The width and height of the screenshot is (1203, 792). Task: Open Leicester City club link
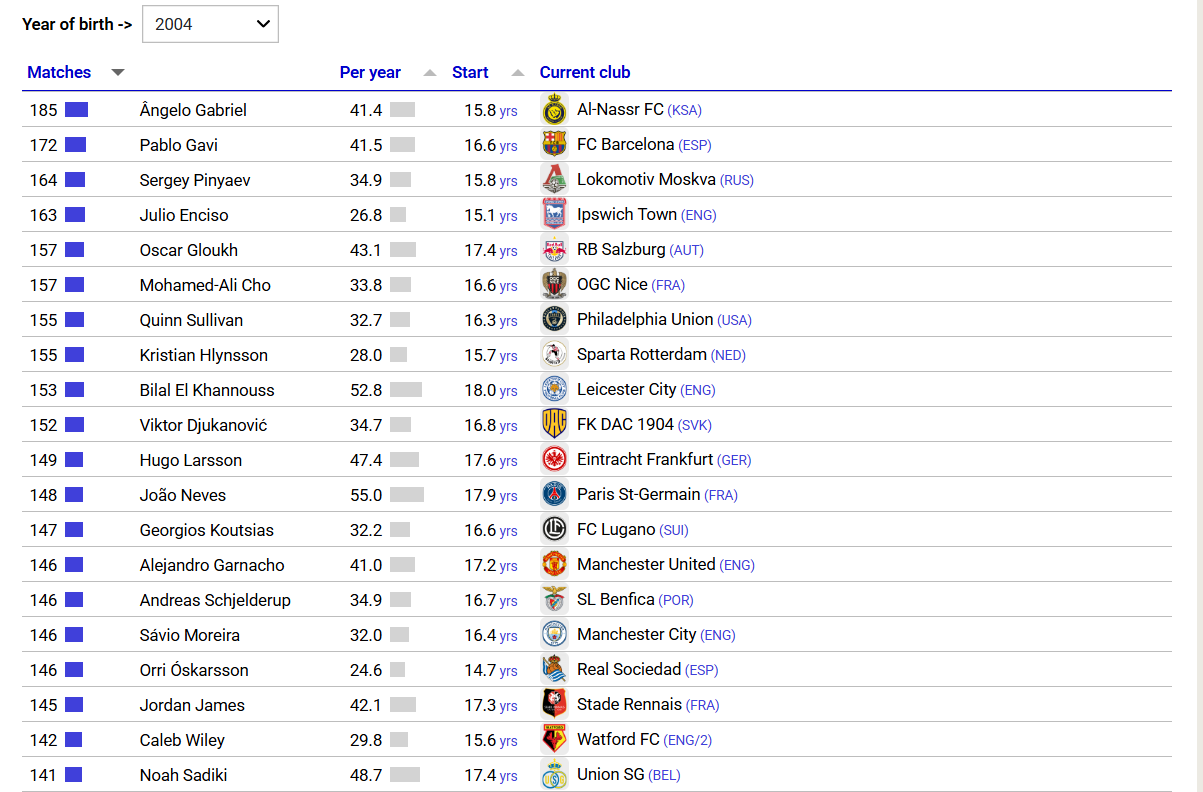[627, 390]
